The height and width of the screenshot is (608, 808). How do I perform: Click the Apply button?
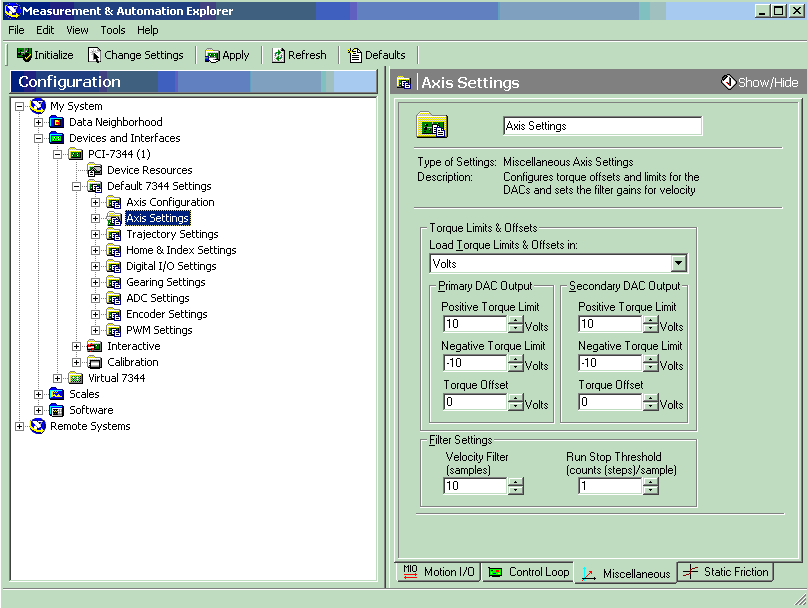pos(227,55)
